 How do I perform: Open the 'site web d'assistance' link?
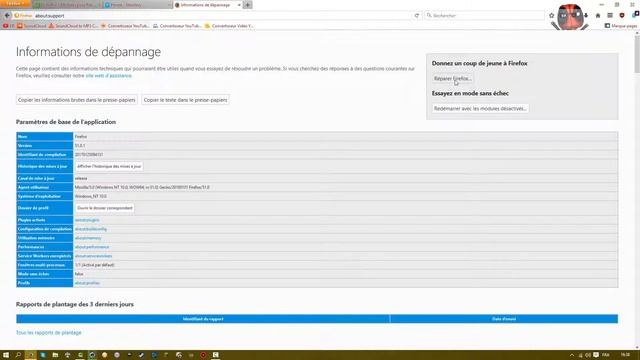[109, 76]
